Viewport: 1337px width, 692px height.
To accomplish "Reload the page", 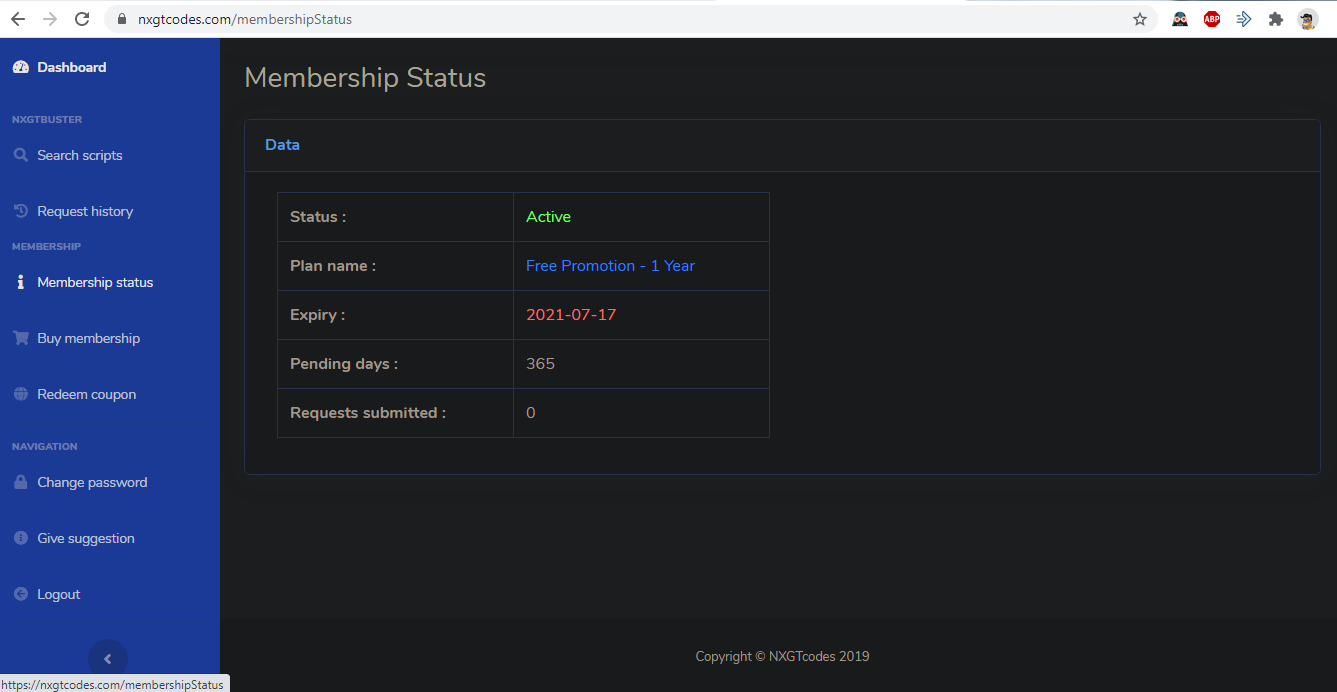I will tap(82, 19).
